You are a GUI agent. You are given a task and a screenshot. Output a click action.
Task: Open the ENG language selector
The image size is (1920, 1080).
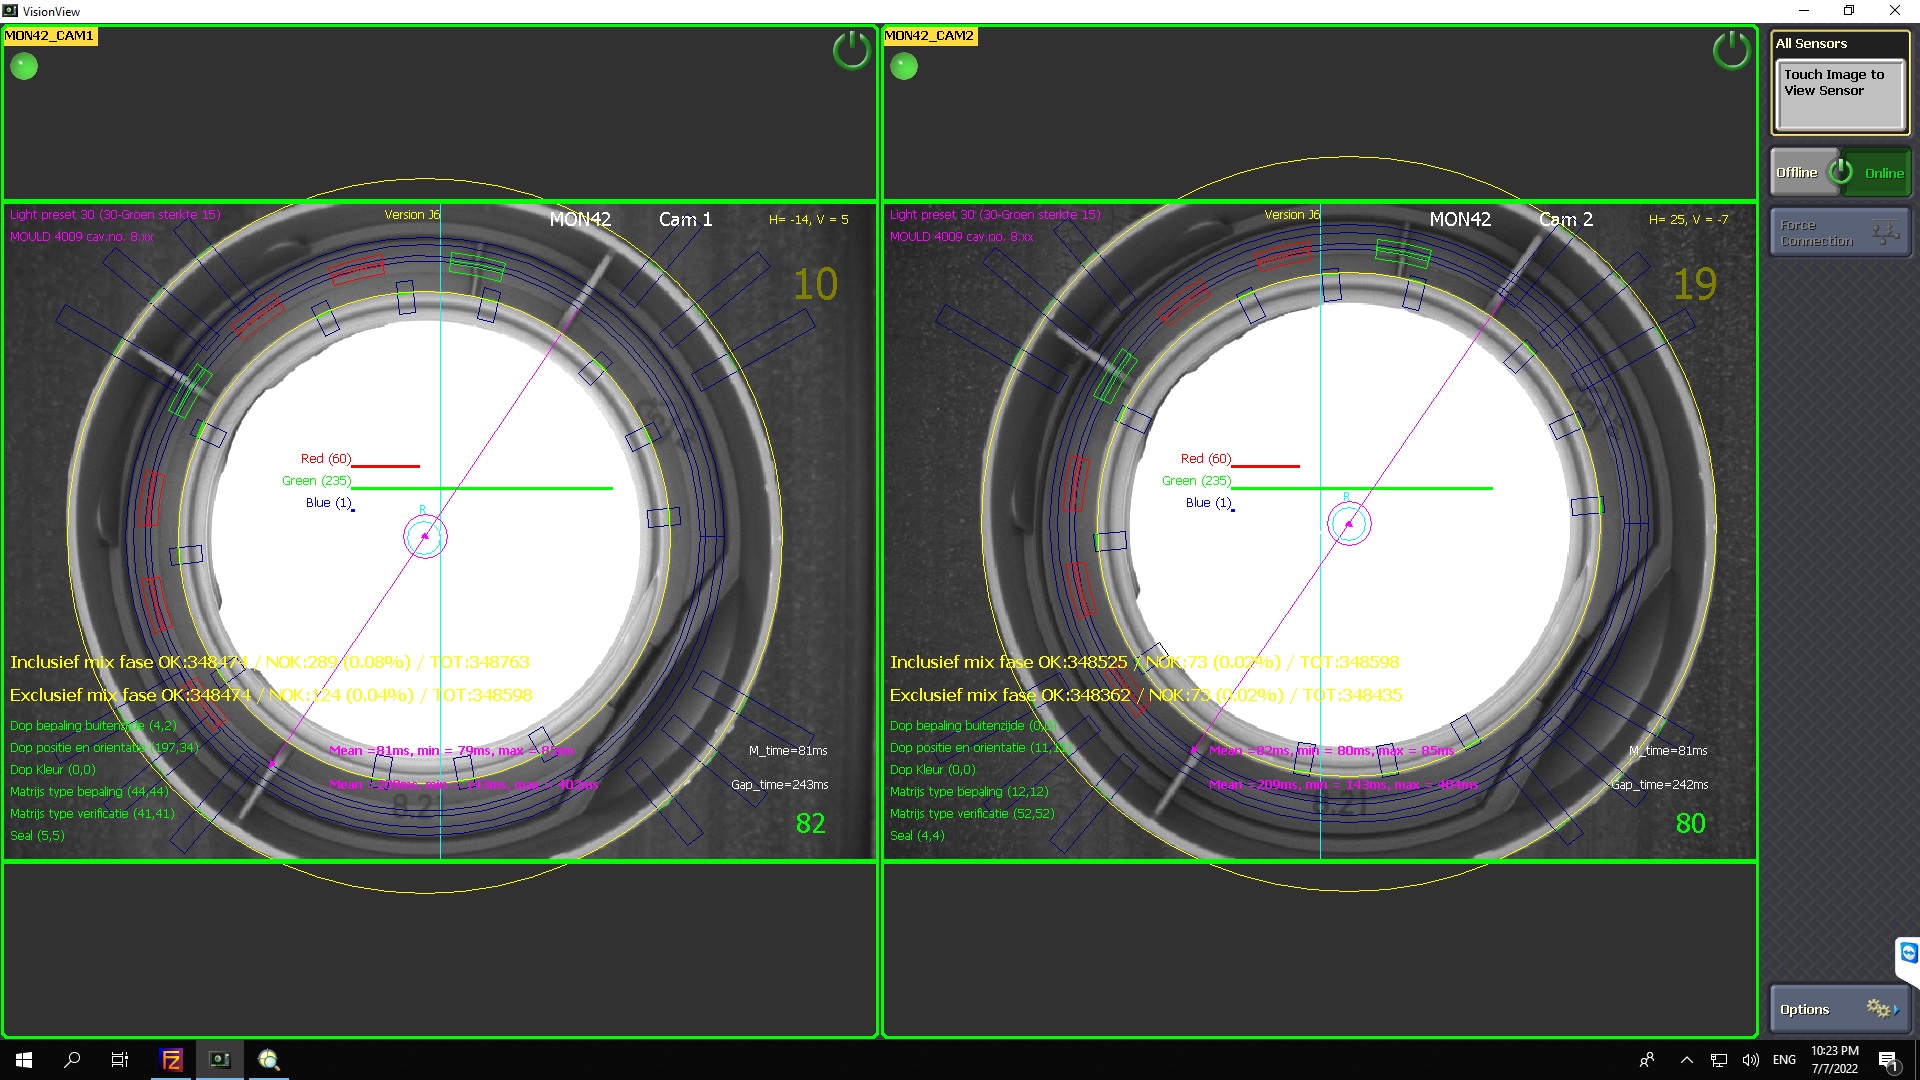[1784, 1060]
